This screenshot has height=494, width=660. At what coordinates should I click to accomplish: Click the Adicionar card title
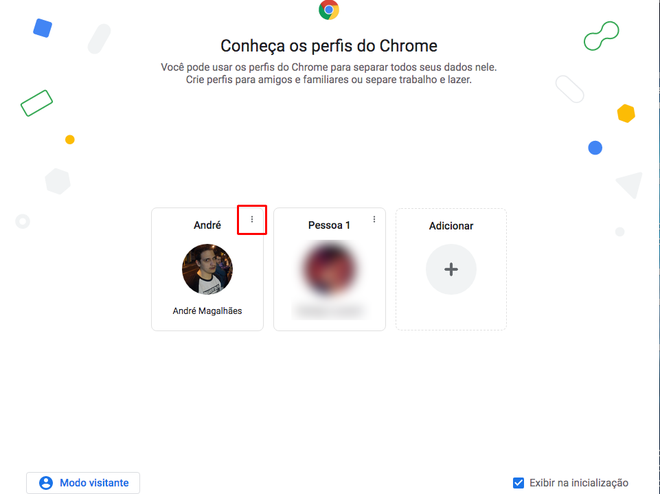[451, 226]
